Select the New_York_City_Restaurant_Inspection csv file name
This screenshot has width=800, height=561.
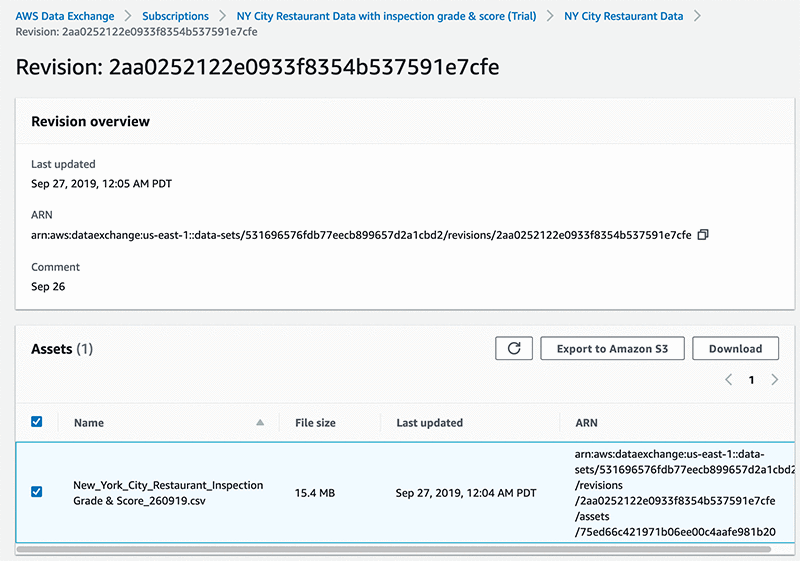[168, 493]
